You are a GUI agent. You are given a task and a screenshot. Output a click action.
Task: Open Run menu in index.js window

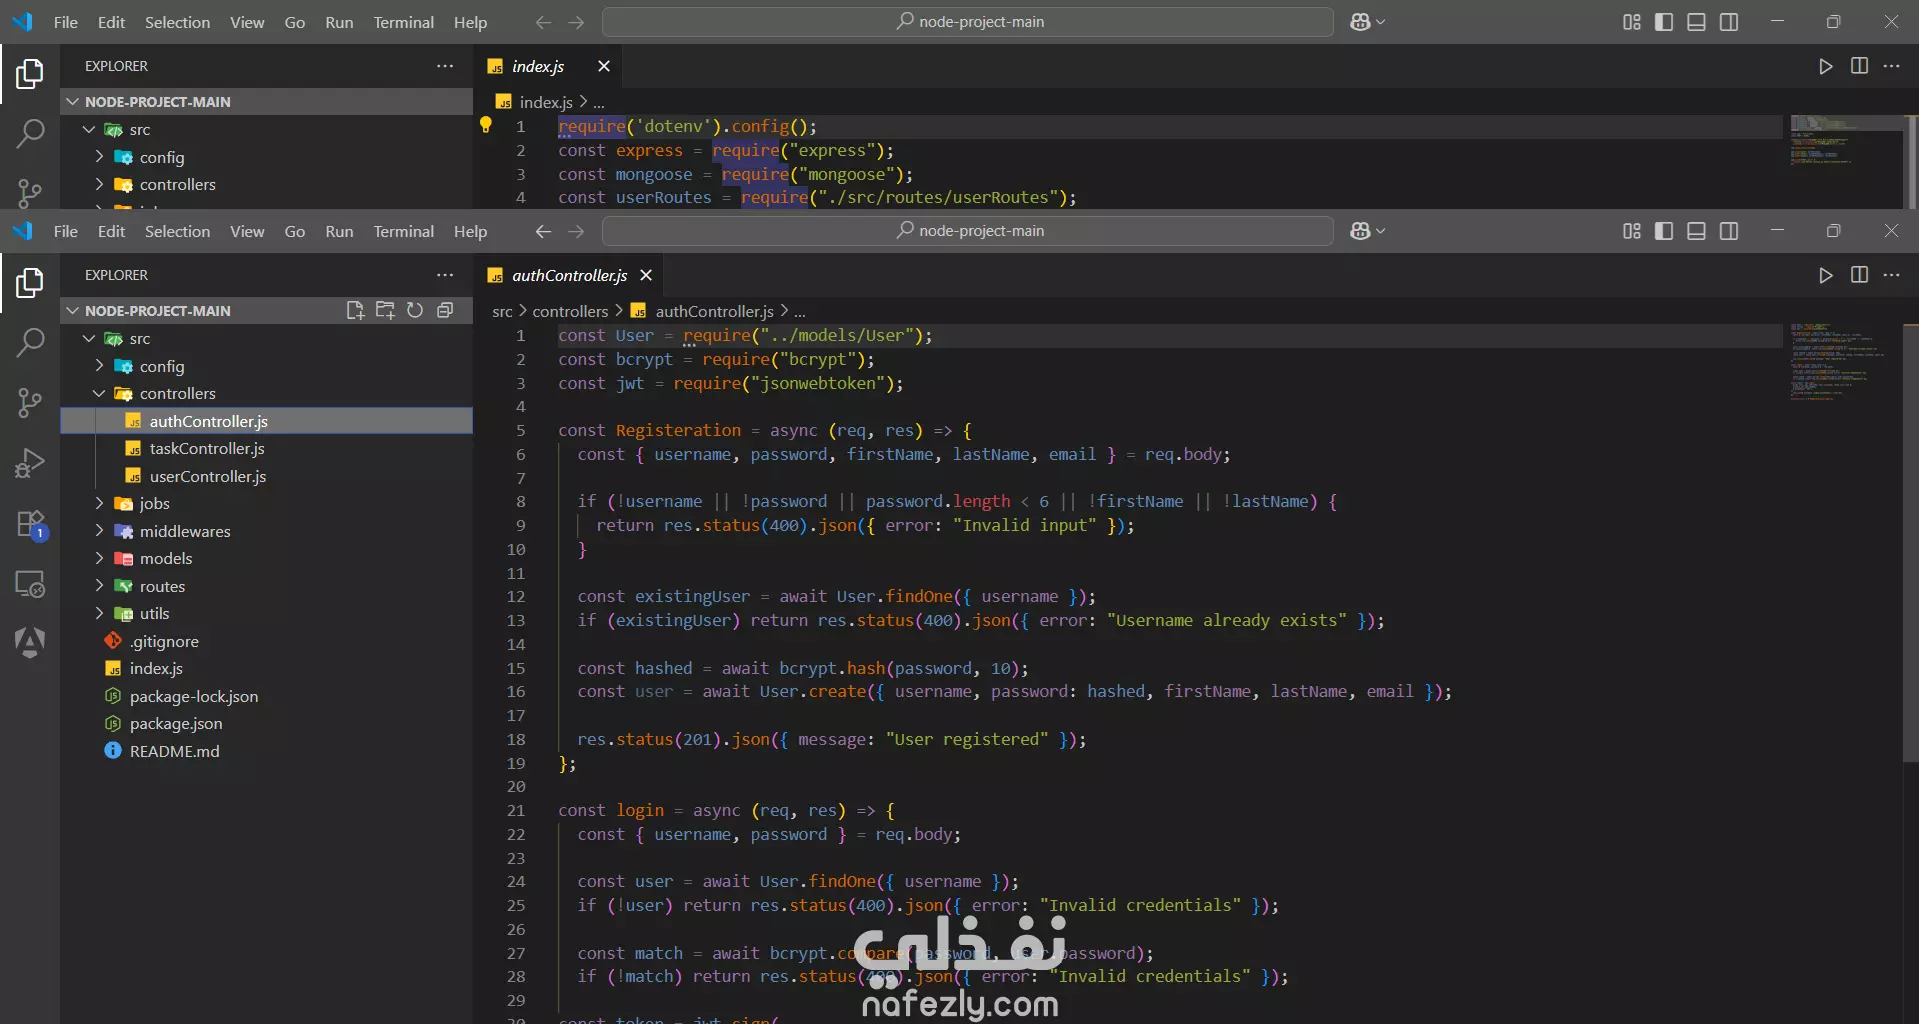(x=339, y=22)
